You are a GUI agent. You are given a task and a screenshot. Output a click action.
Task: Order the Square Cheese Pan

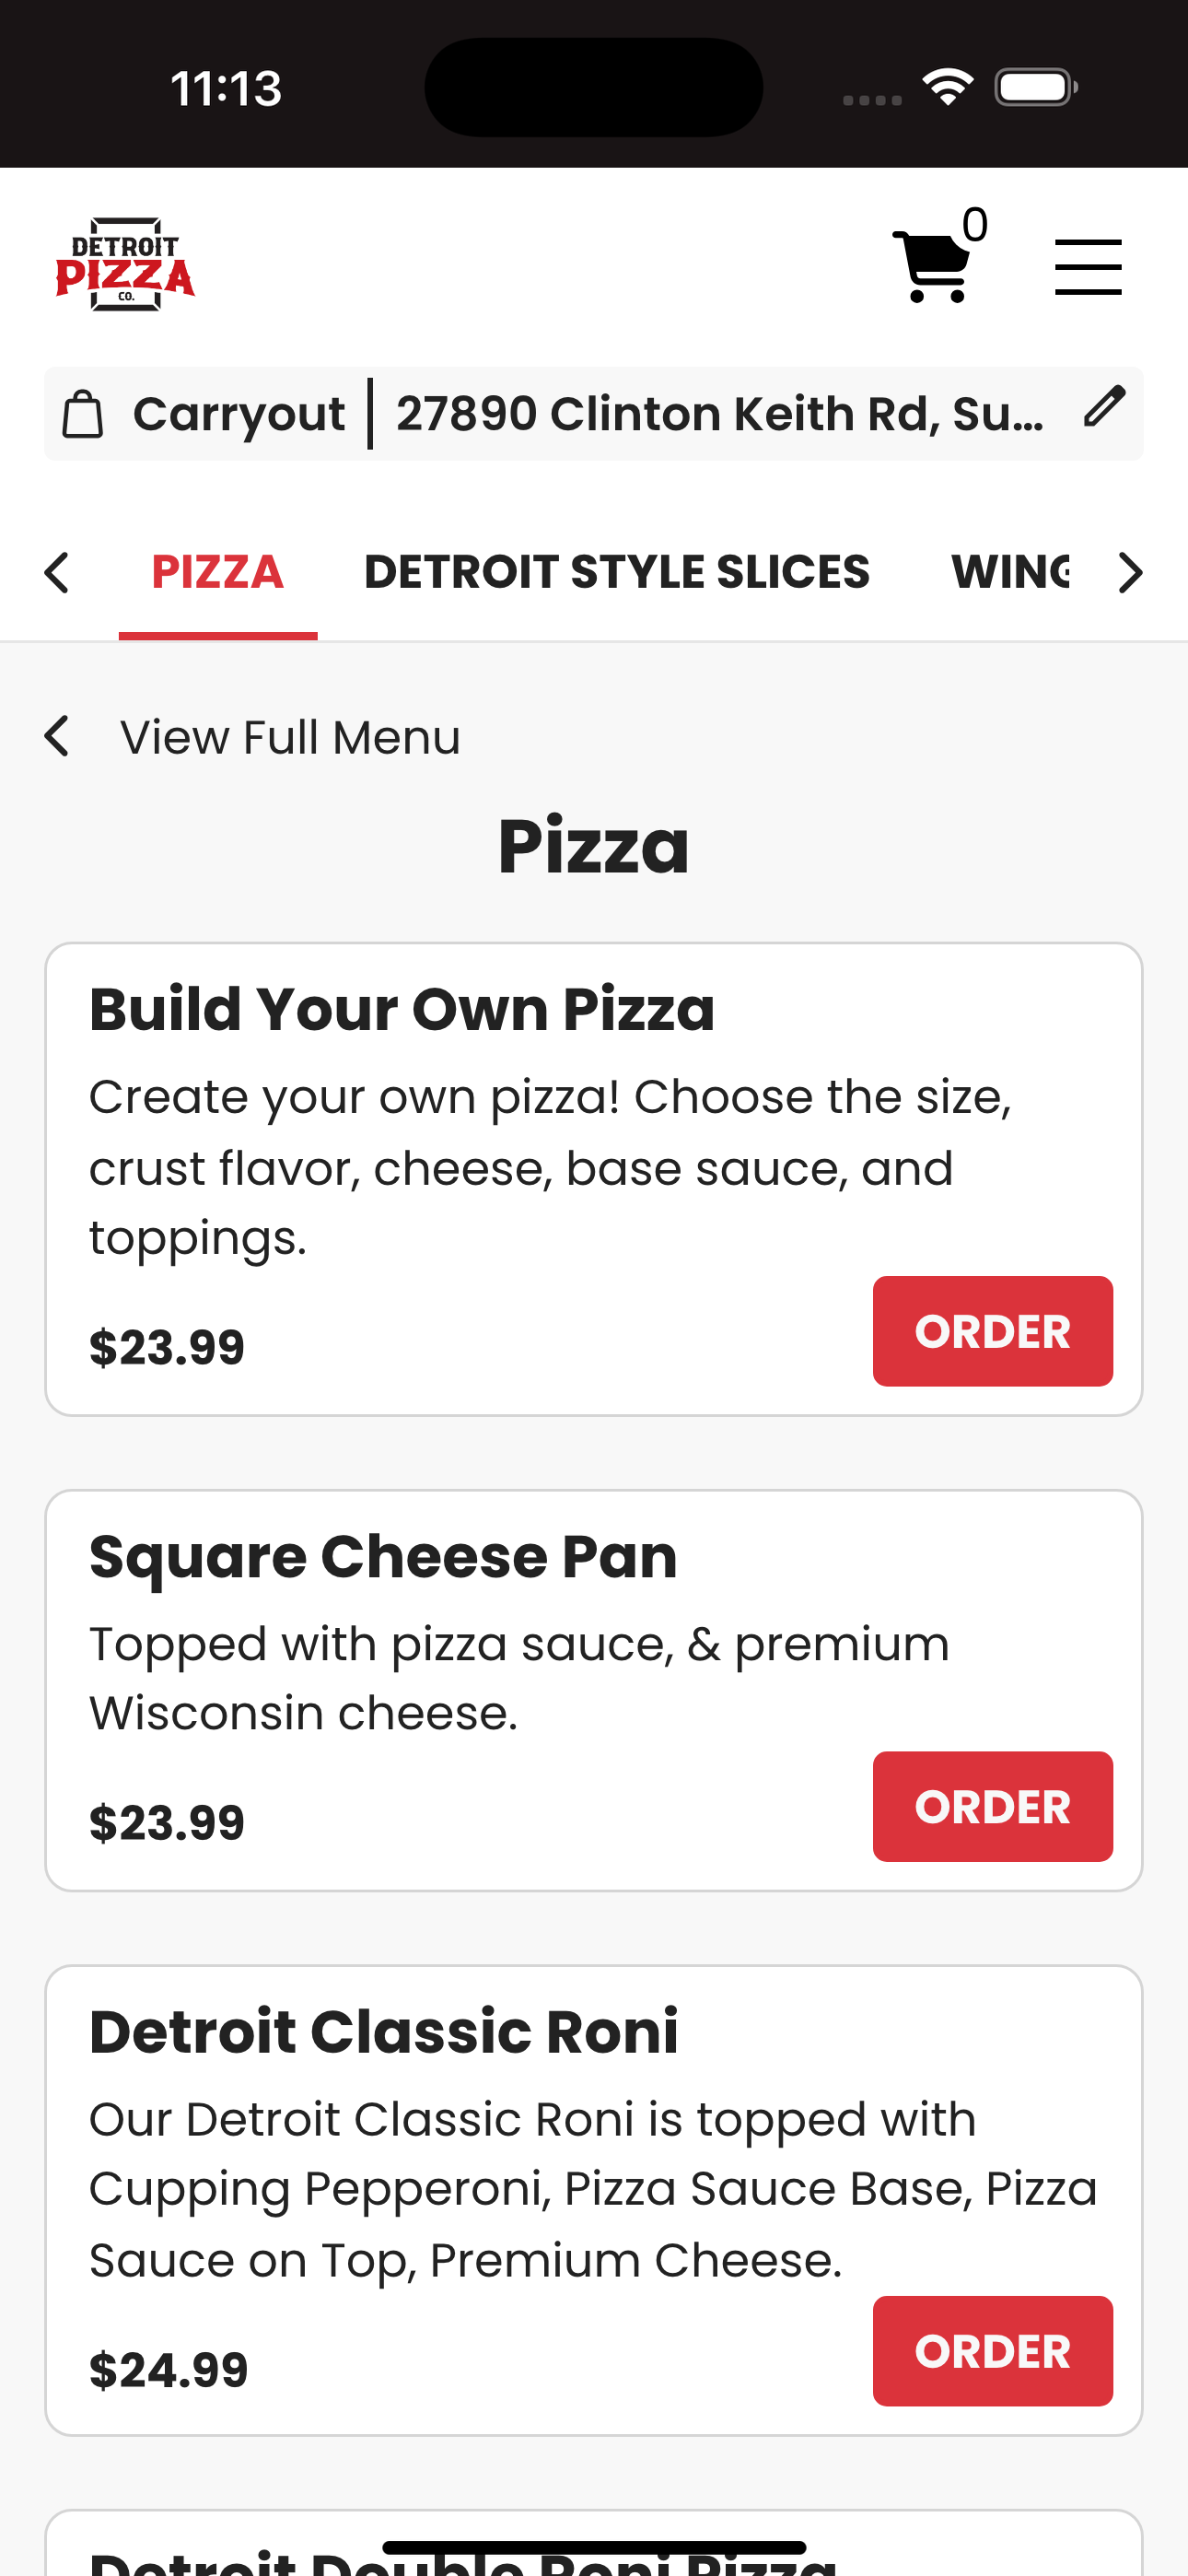[992, 1806]
